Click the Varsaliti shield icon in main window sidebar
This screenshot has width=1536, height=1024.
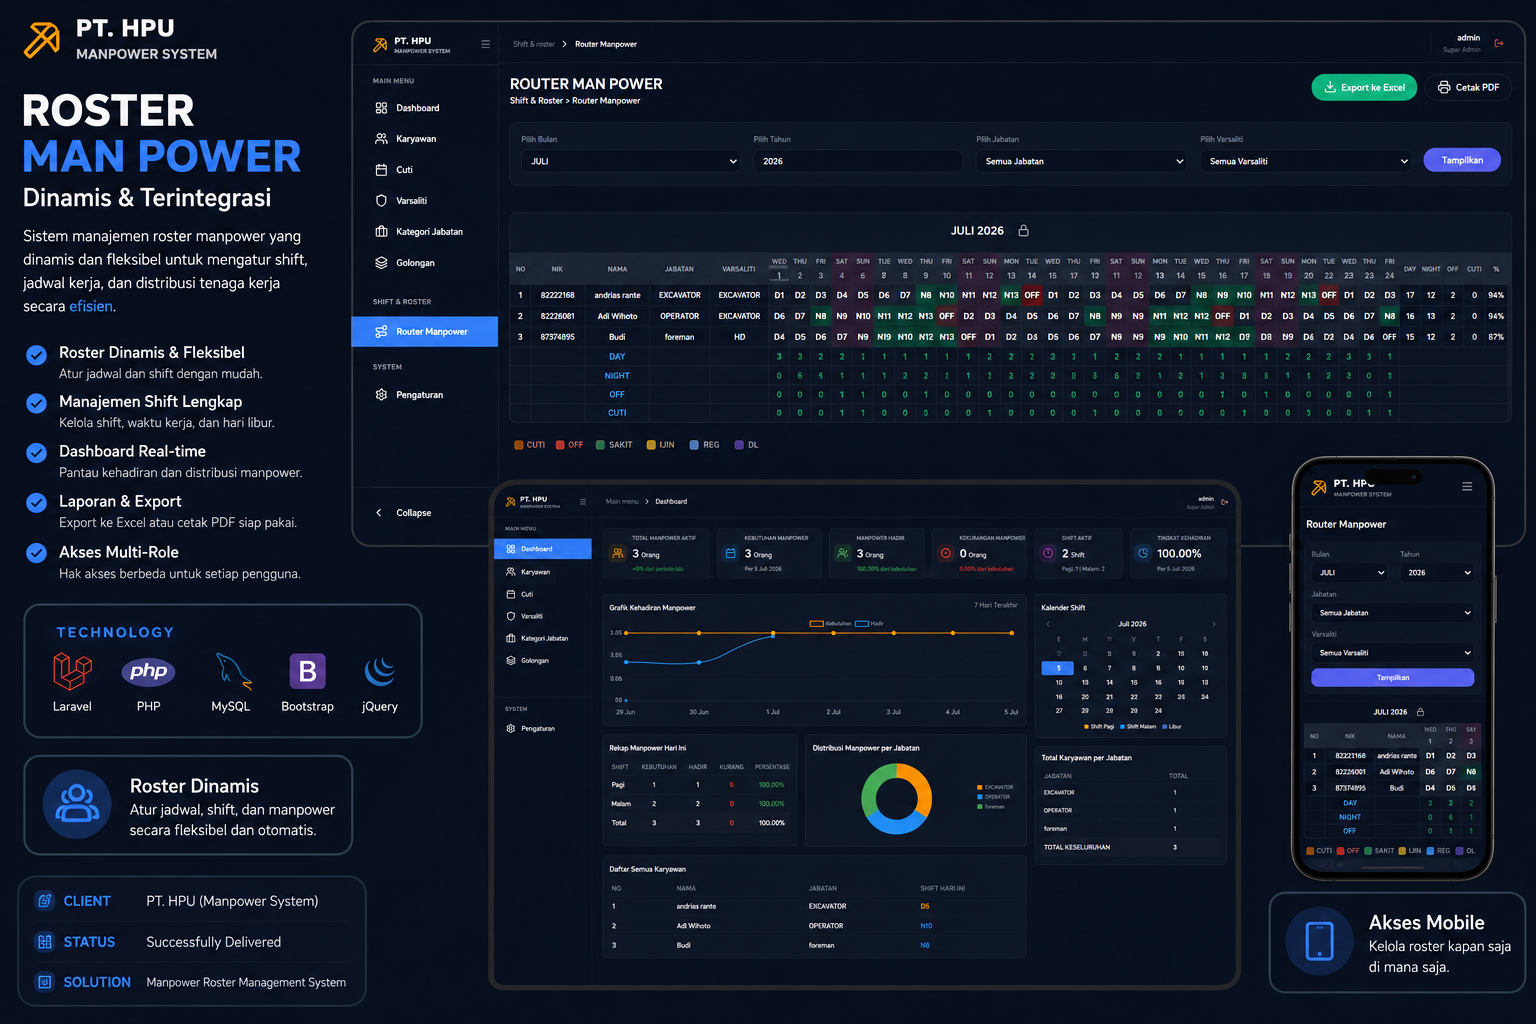coord(381,201)
